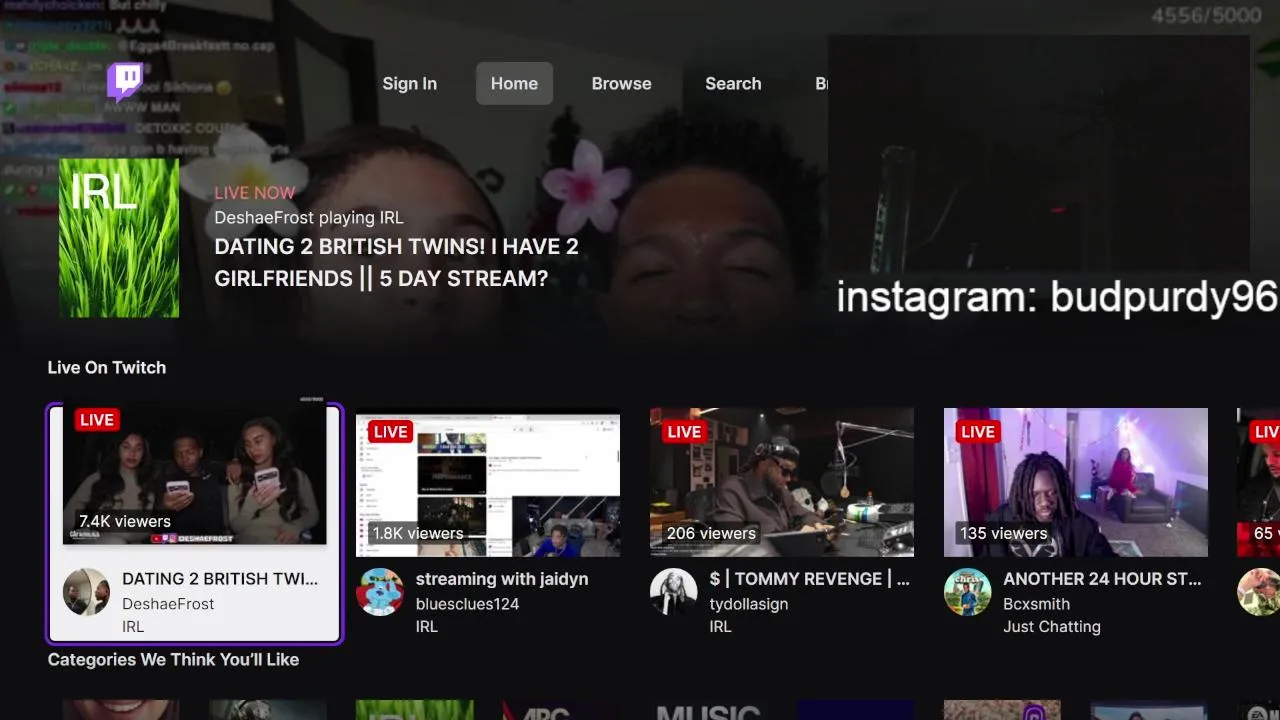Click LIVE badge on bluesclues124 card

pos(390,432)
